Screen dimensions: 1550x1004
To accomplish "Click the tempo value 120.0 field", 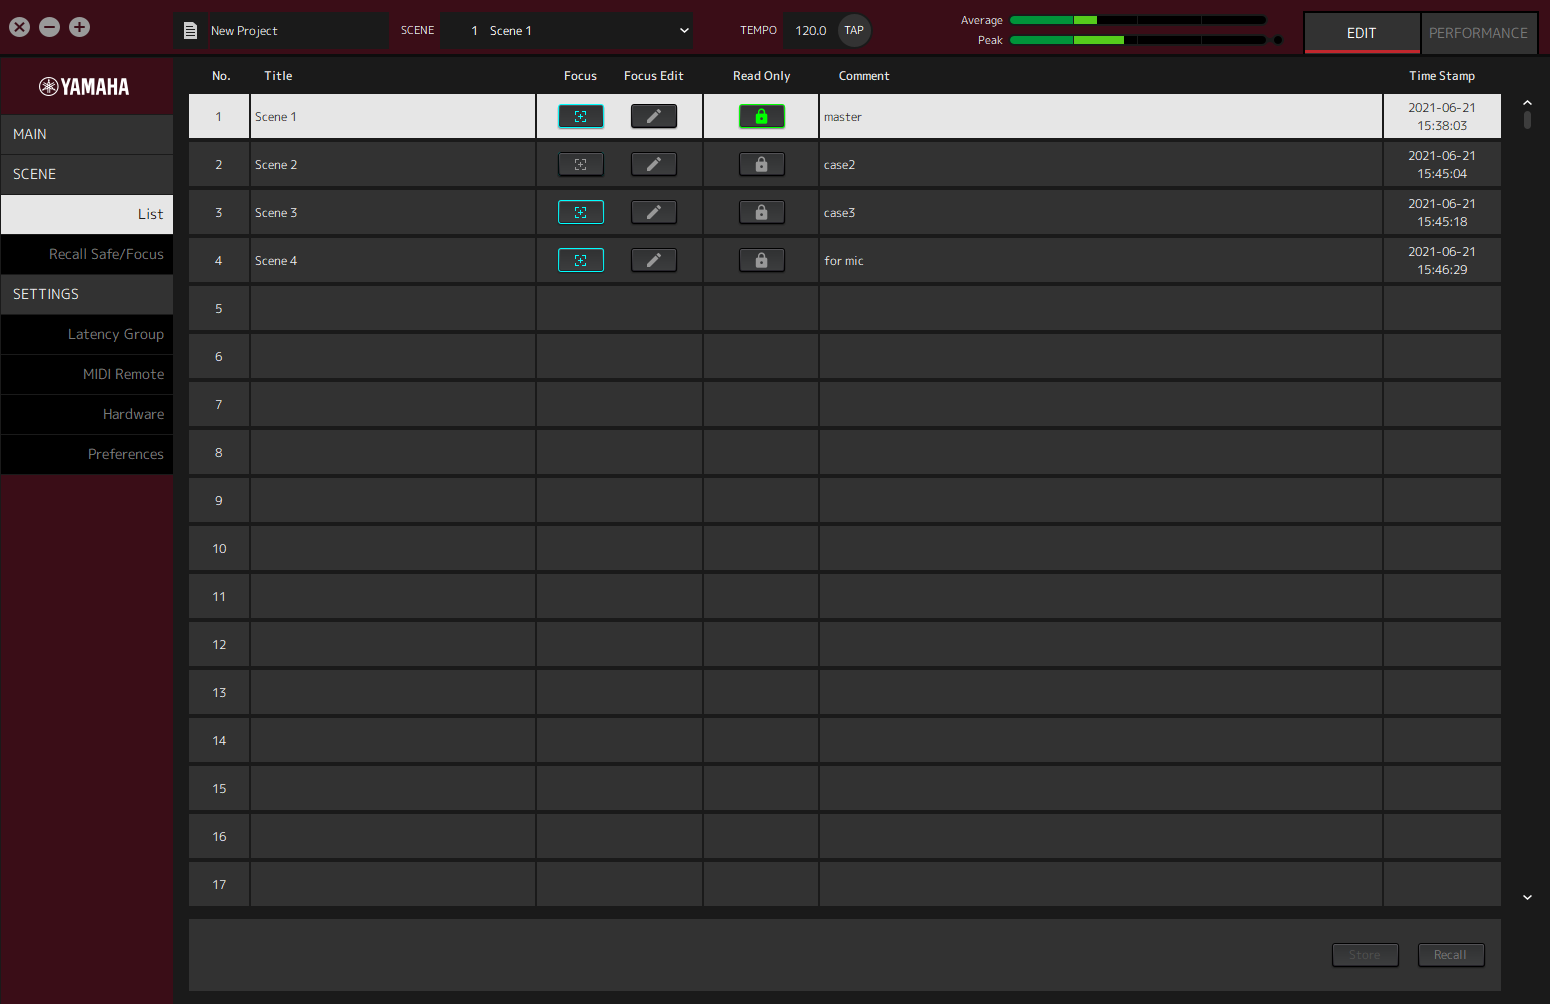I will (x=810, y=31).
